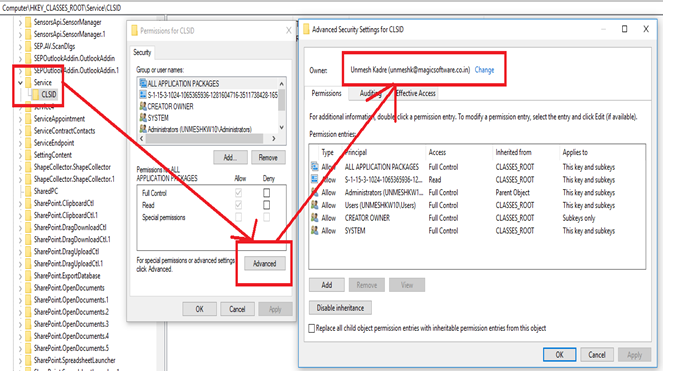Open the Security tab in Permissions dialog
Screen dimensions: 694x374
pyautogui.click(x=142, y=52)
